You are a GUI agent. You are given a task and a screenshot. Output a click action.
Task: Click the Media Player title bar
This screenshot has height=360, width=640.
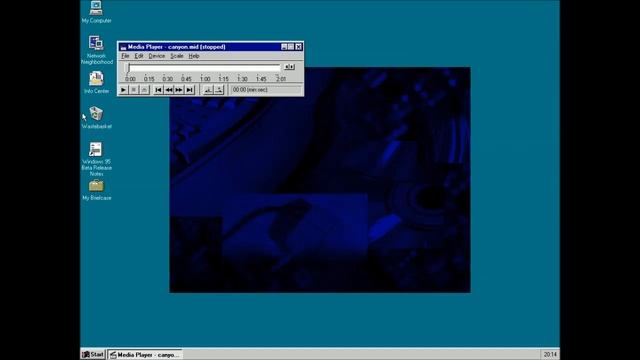tap(210, 47)
